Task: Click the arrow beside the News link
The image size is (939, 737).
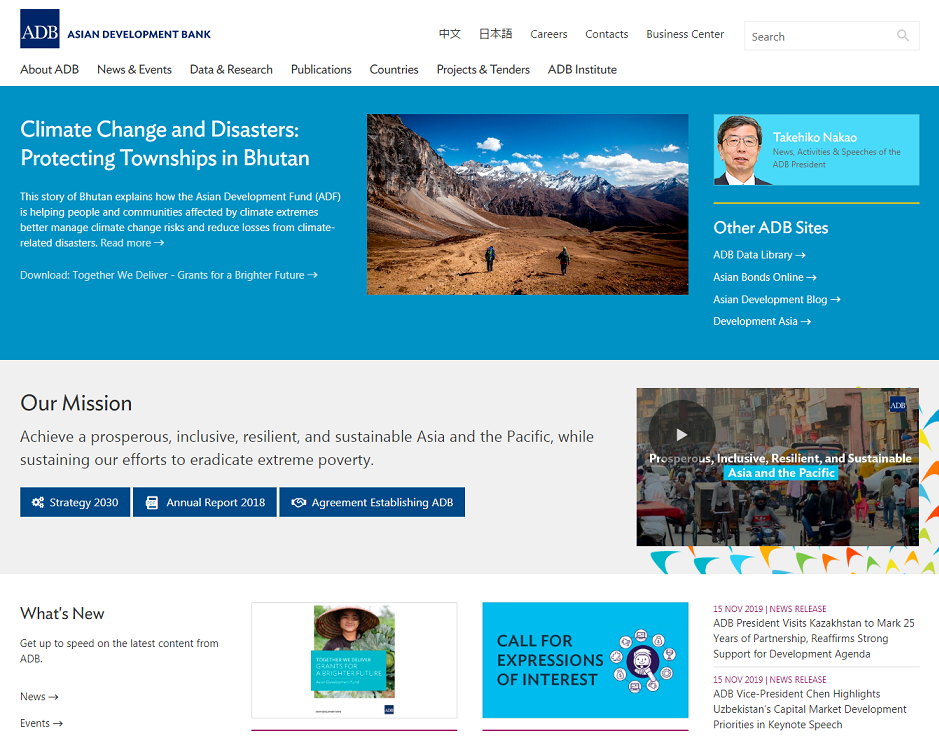Action: click(53, 697)
